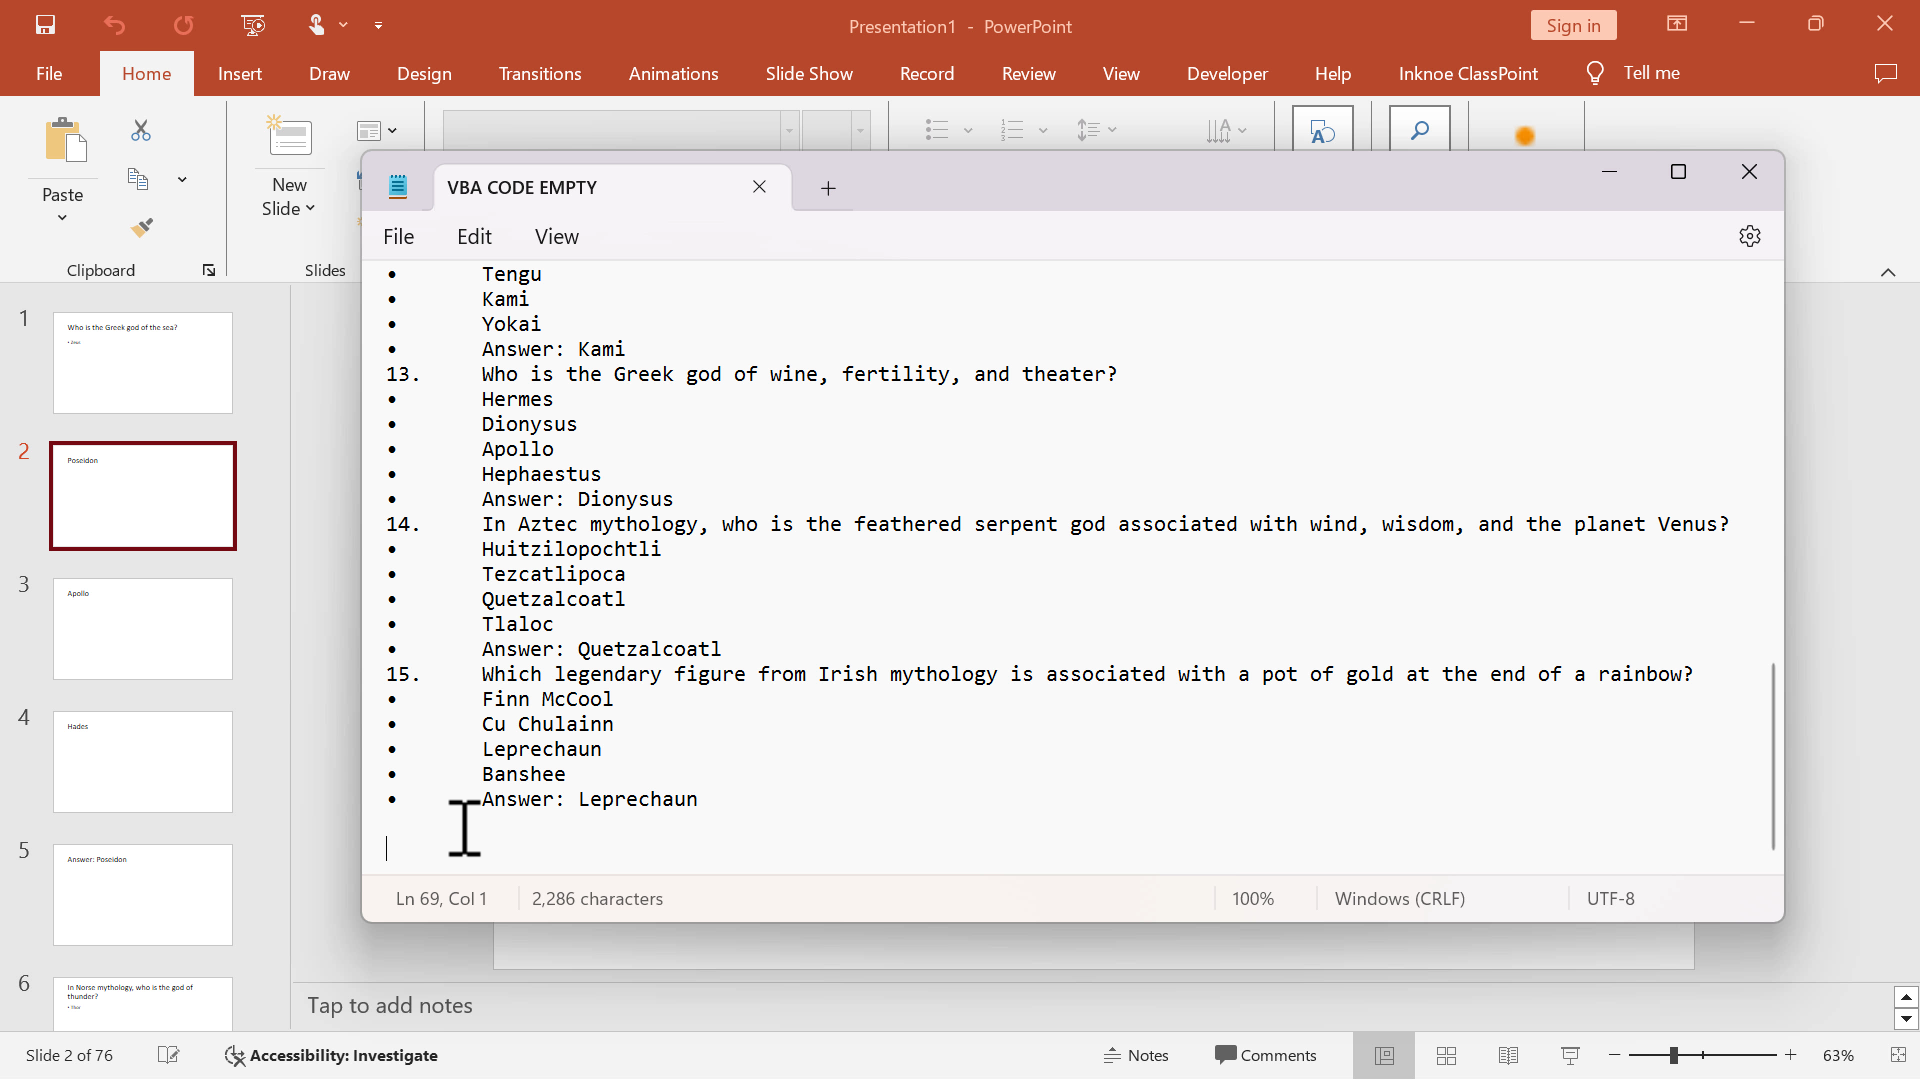This screenshot has width=1920, height=1080.
Task: Click the Settings gear icon in Notepad
Action: (x=1750, y=236)
